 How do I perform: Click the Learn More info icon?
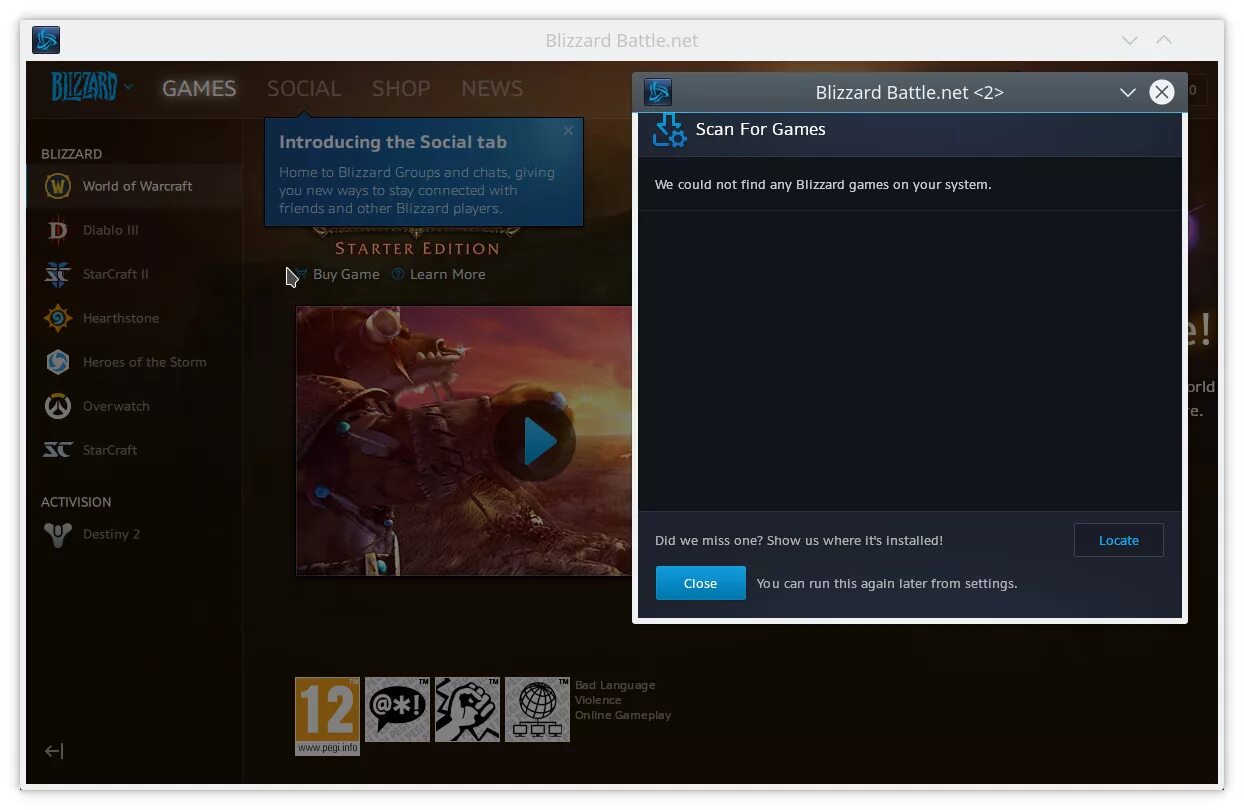(398, 274)
